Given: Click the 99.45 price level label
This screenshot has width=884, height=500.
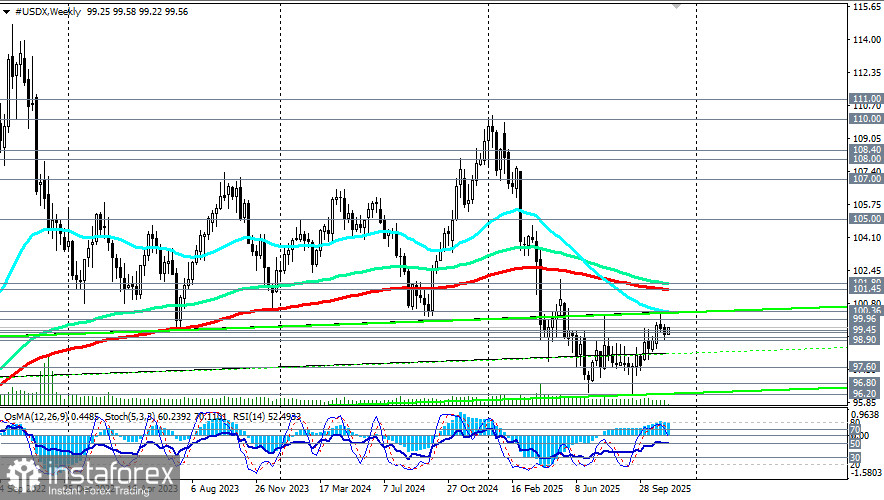Looking at the screenshot, I should (866, 330).
